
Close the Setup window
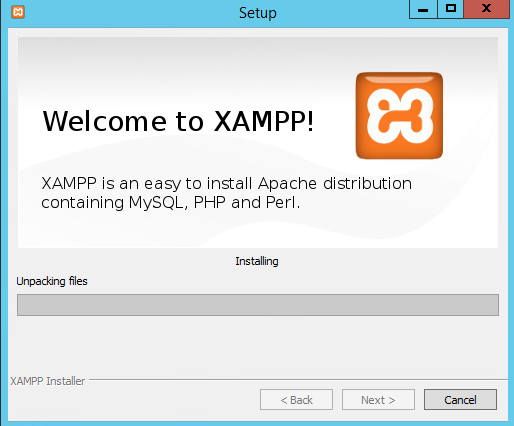(x=486, y=9)
